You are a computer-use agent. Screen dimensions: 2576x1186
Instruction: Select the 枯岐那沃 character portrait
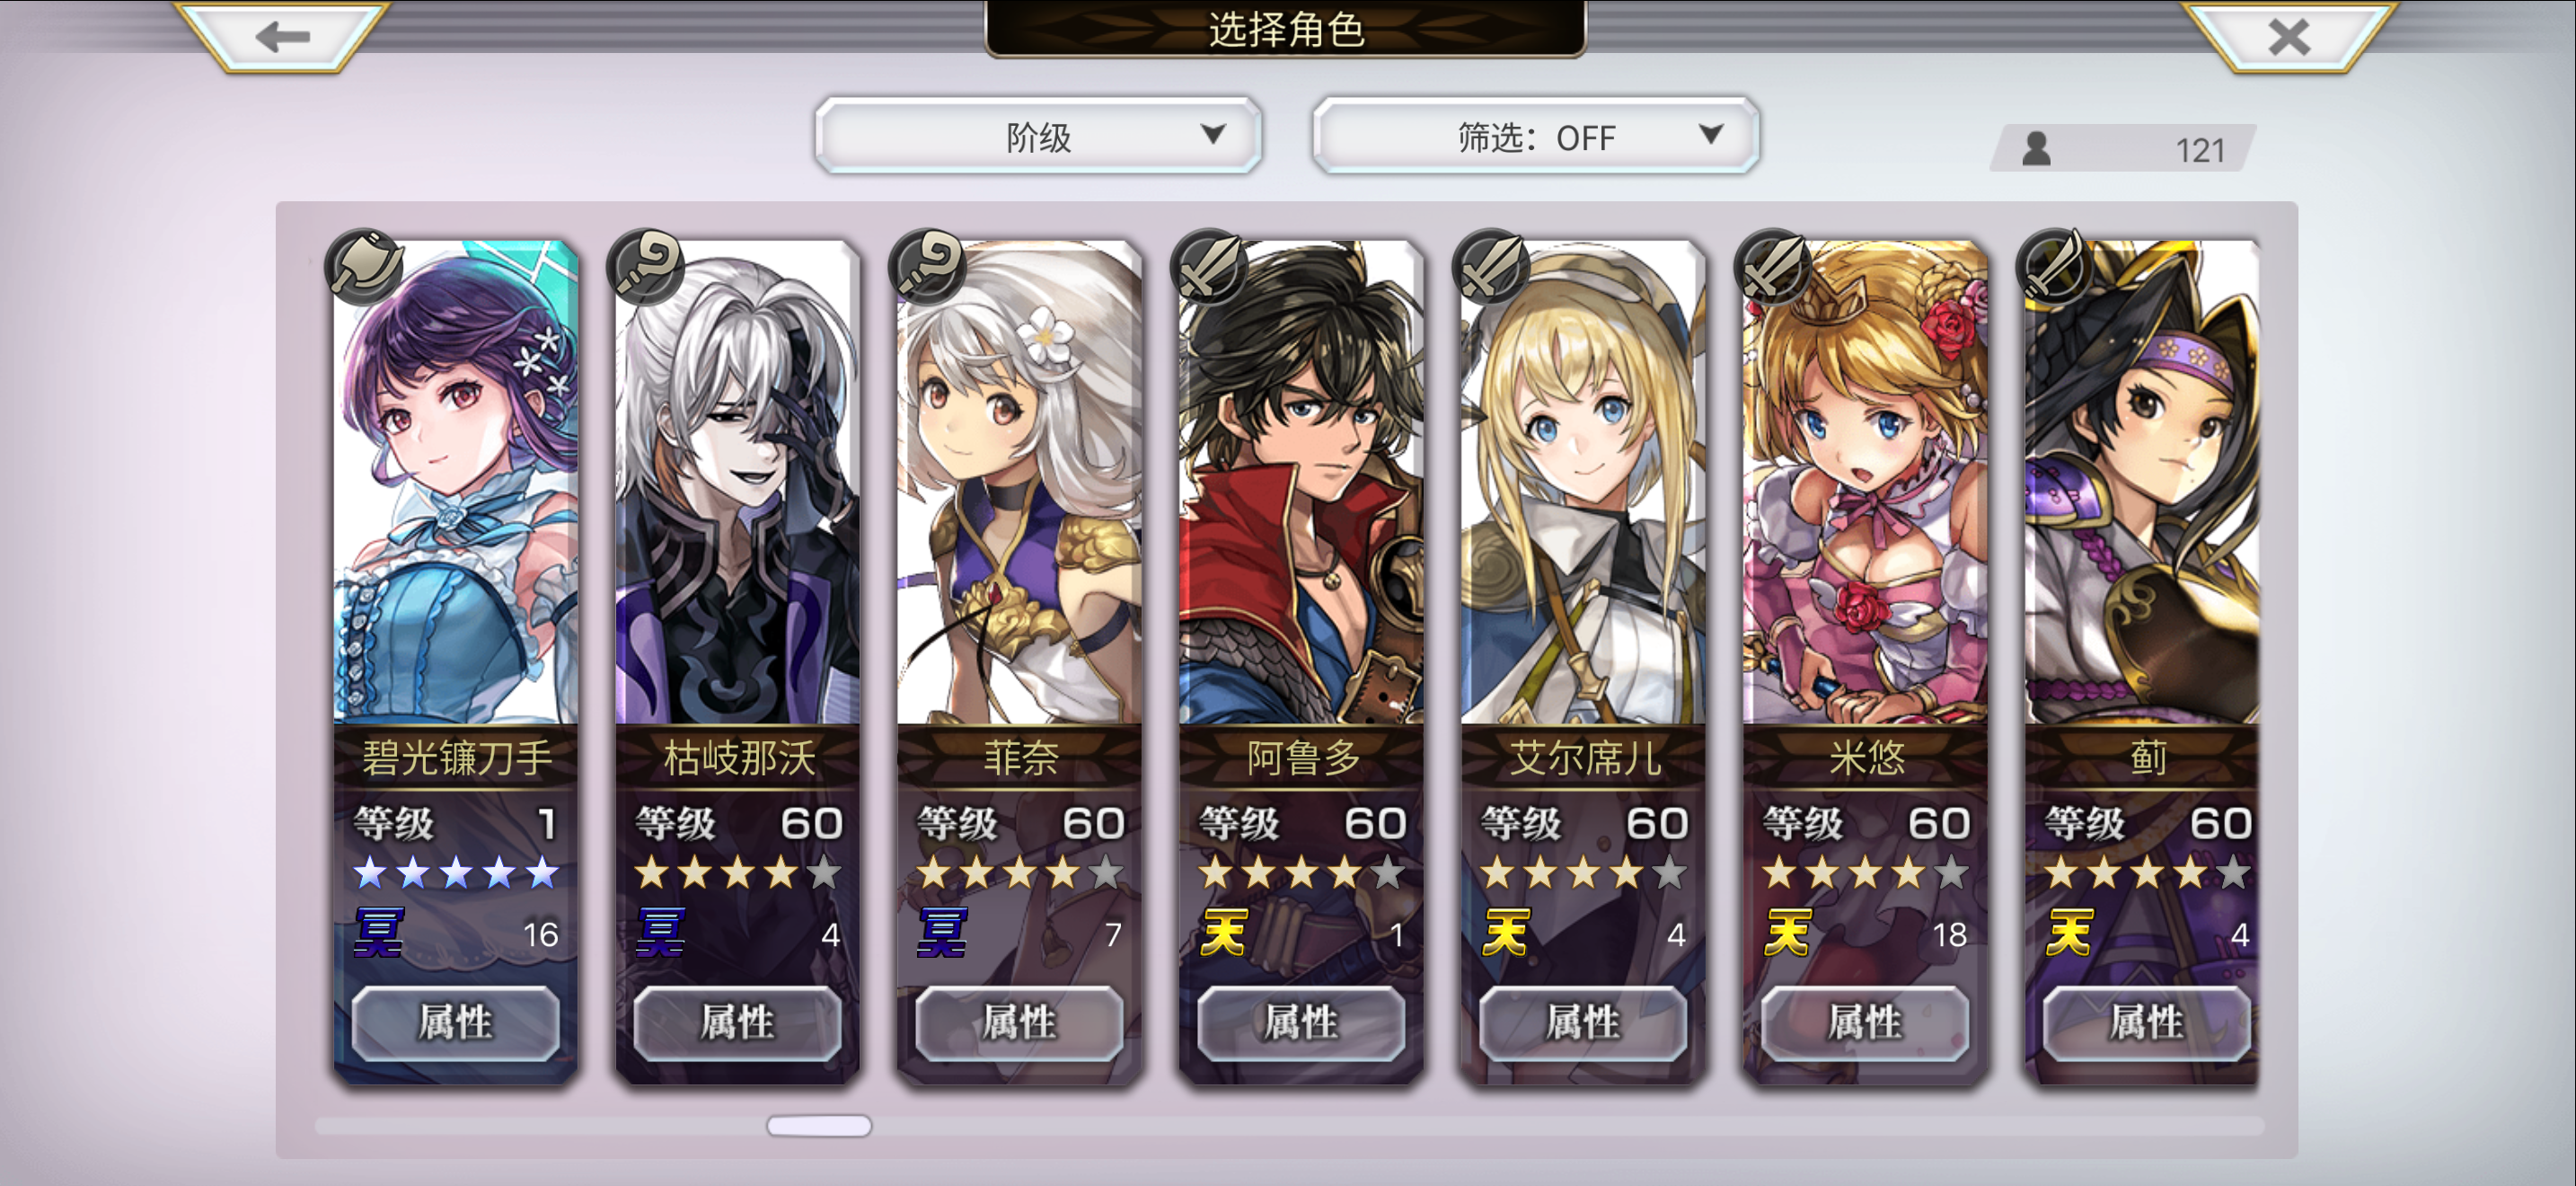point(737,481)
